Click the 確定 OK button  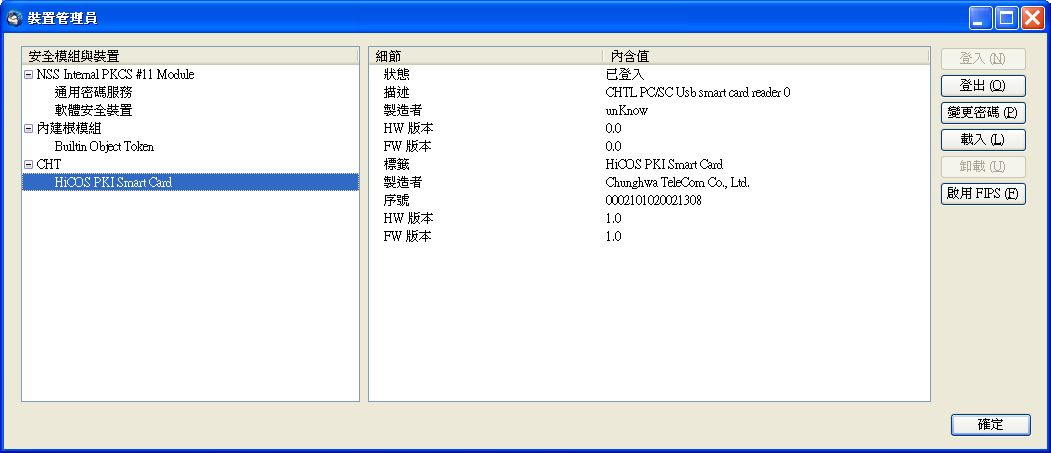[990, 425]
